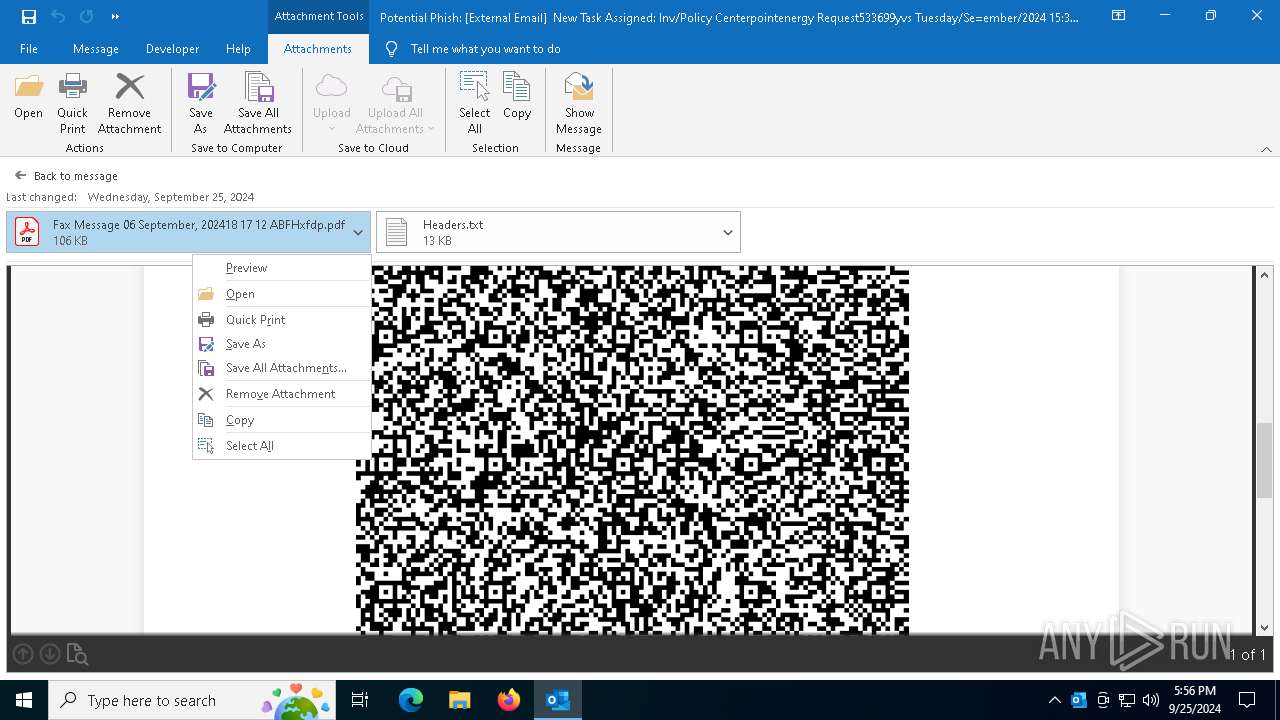The height and width of the screenshot is (720, 1280).
Task: Click Remove Attachment in the ribbon
Action: tap(129, 104)
